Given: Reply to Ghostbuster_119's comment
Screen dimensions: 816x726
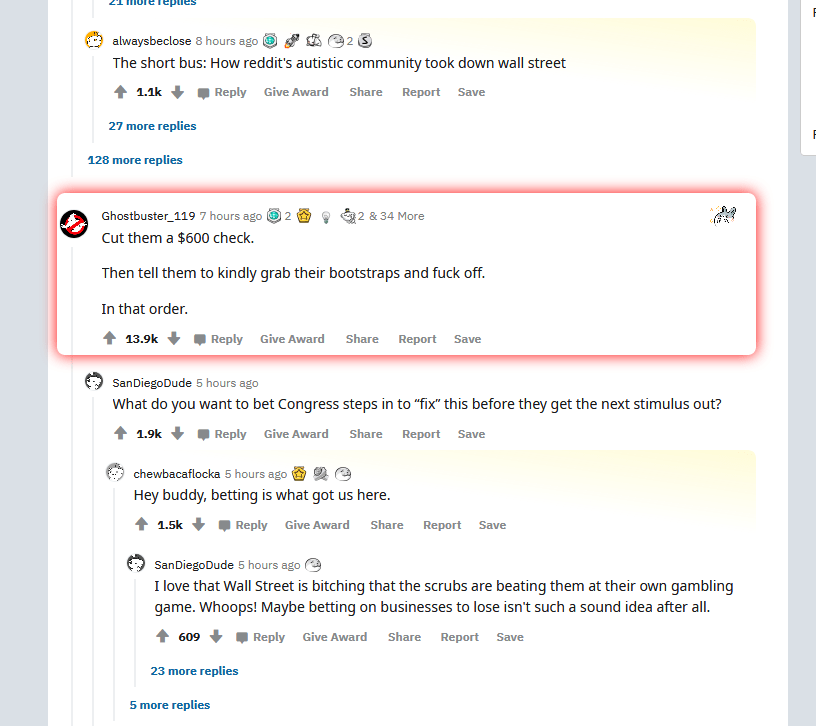Looking at the screenshot, I should [x=218, y=339].
